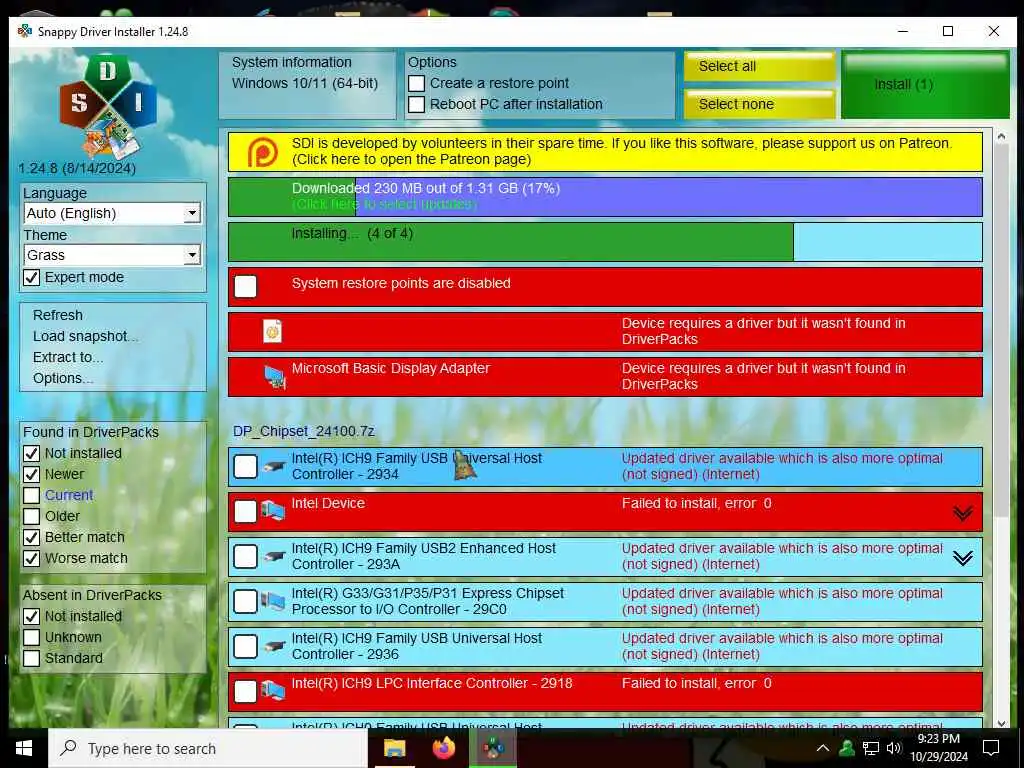Click scrollbar up arrow of driver list
Screen dimensions: 1024x768
[x=1002, y=136]
